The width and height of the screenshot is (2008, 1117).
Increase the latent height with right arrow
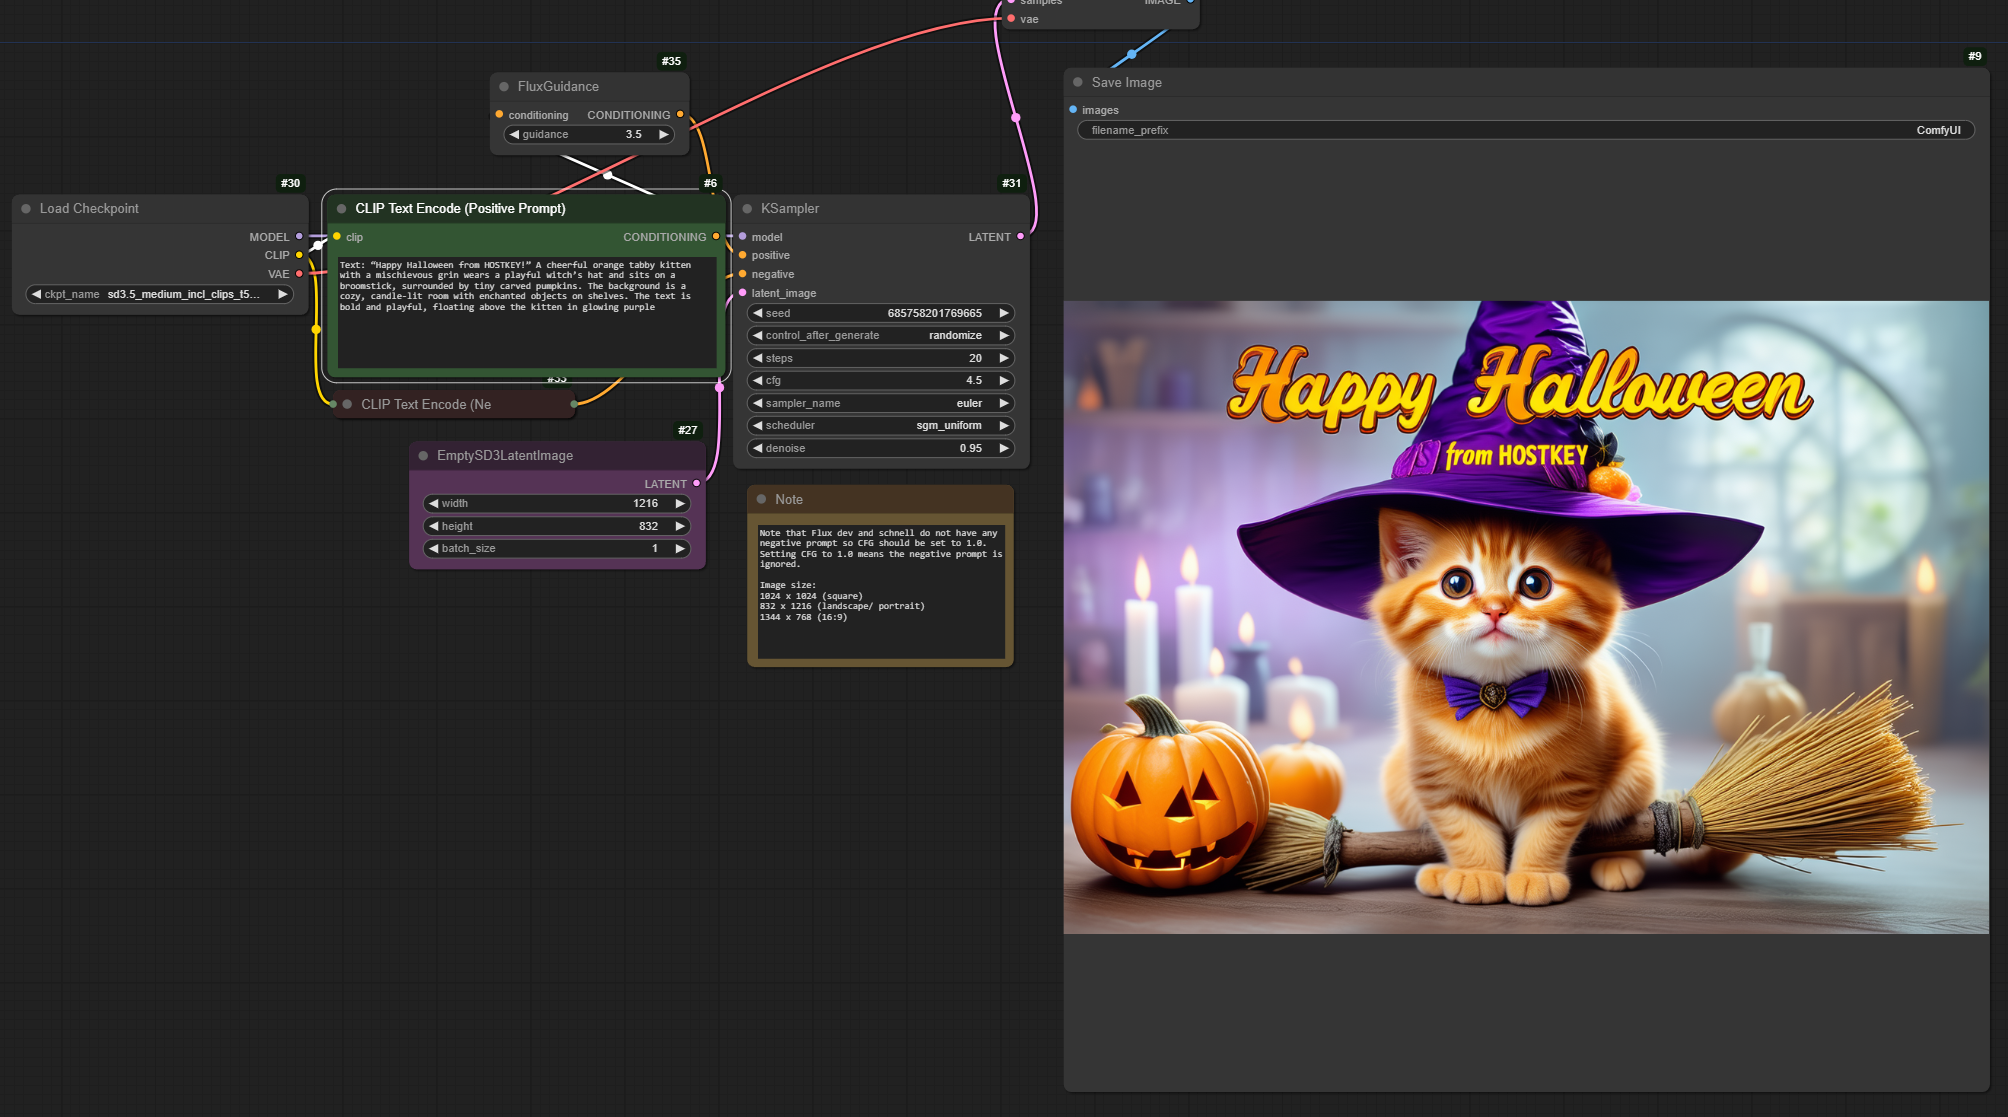click(x=680, y=526)
